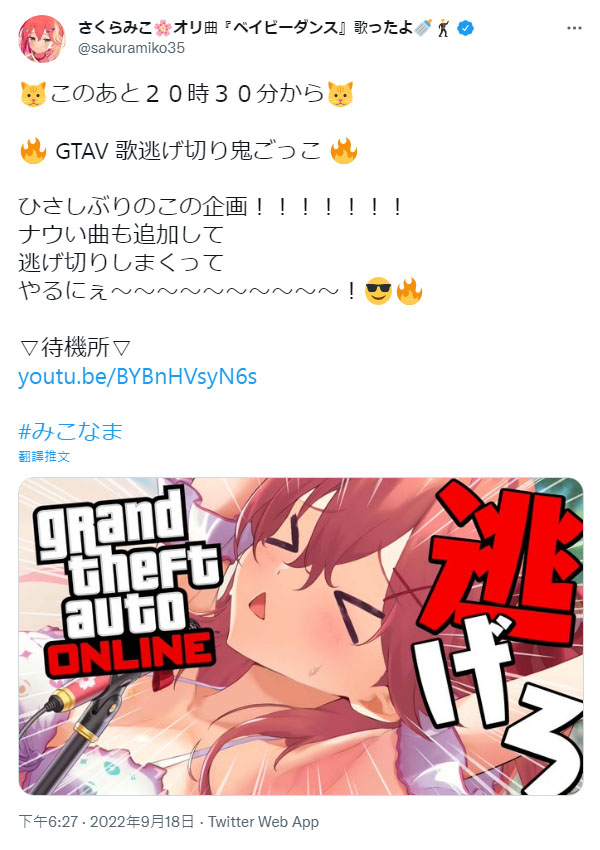The height and width of the screenshot is (850, 600).
Task: Click the fire emoji before GTAV
Action: [x=33, y=151]
